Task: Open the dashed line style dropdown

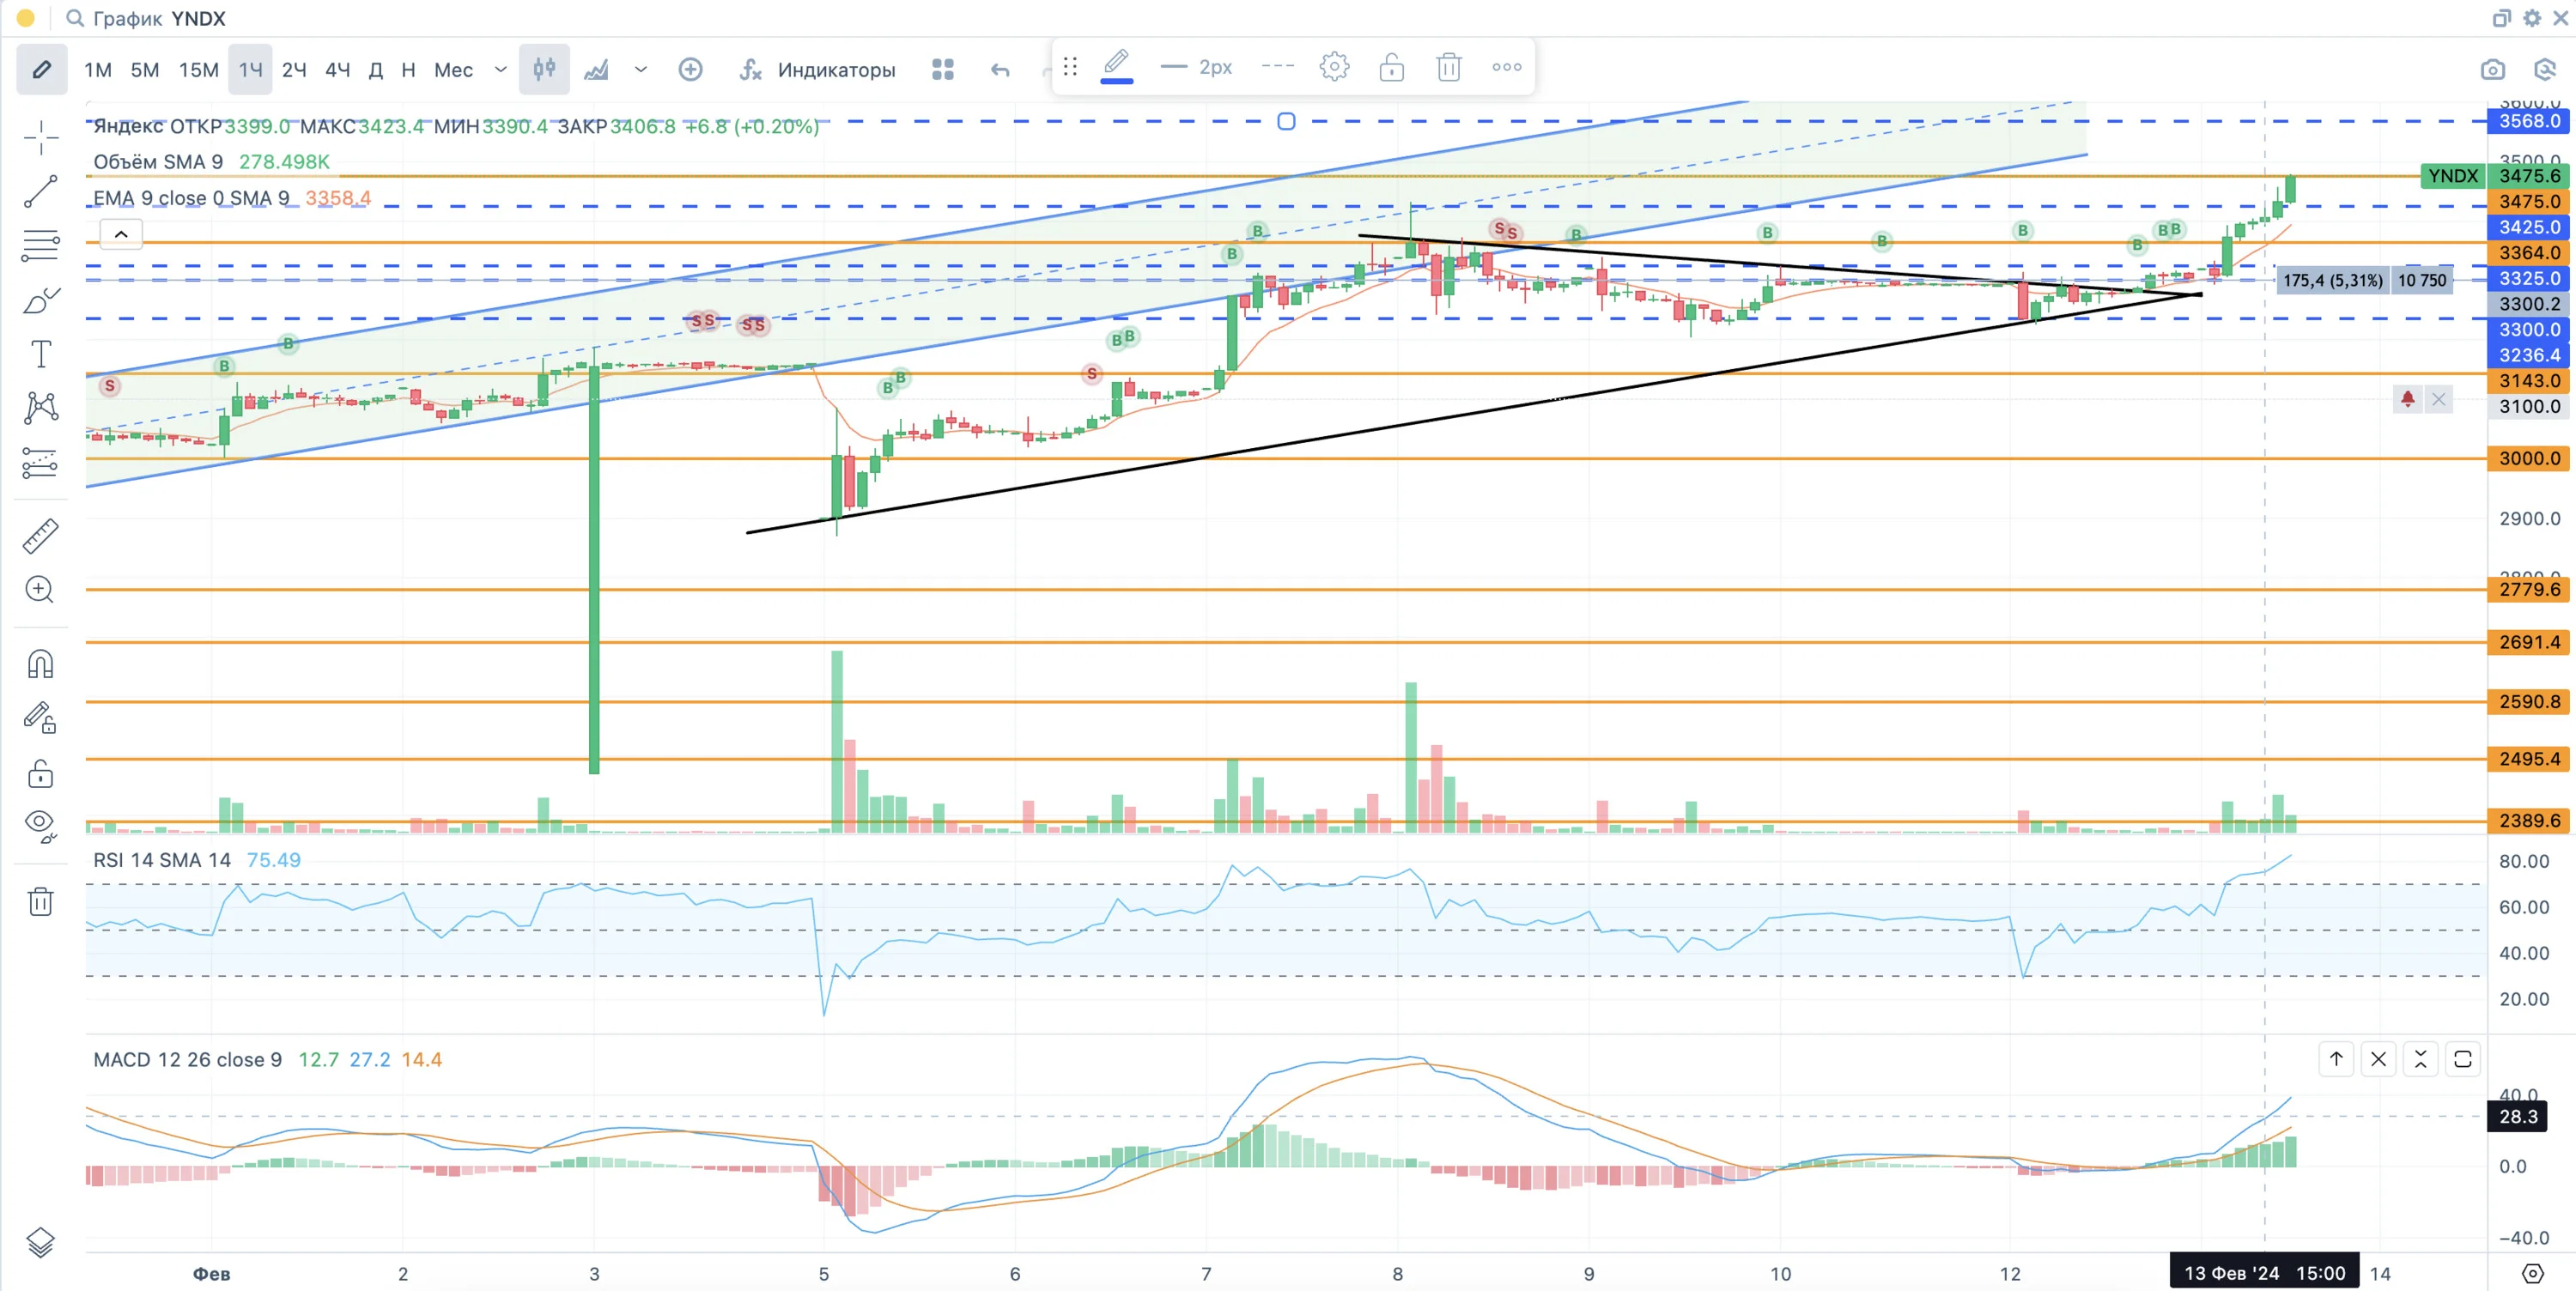Action: [x=1278, y=67]
